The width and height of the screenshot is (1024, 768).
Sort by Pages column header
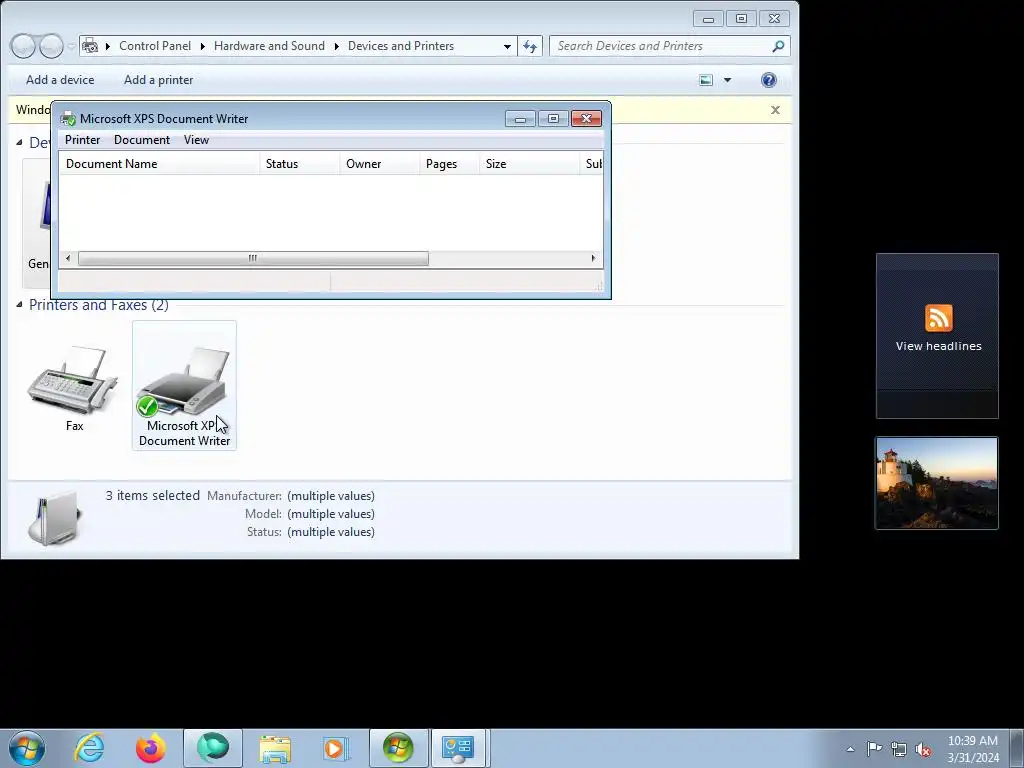(x=449, y=164)
